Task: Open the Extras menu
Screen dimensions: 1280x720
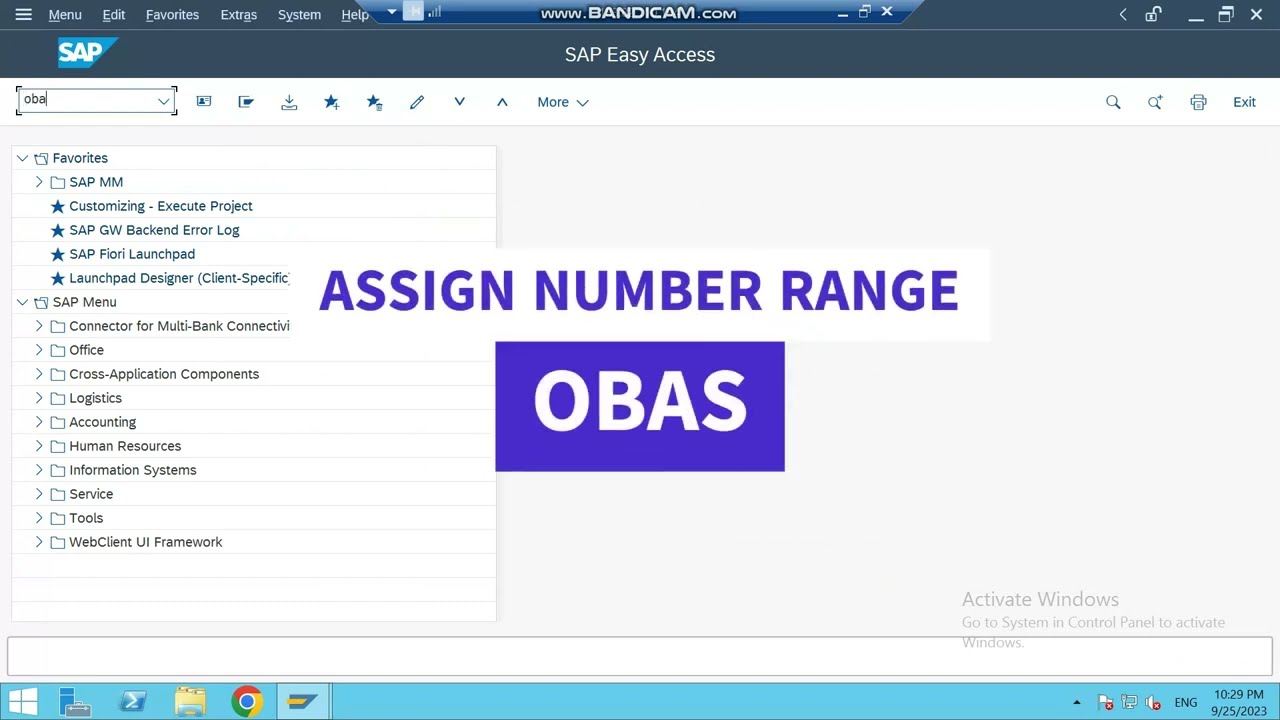Action: pos(239,15)
